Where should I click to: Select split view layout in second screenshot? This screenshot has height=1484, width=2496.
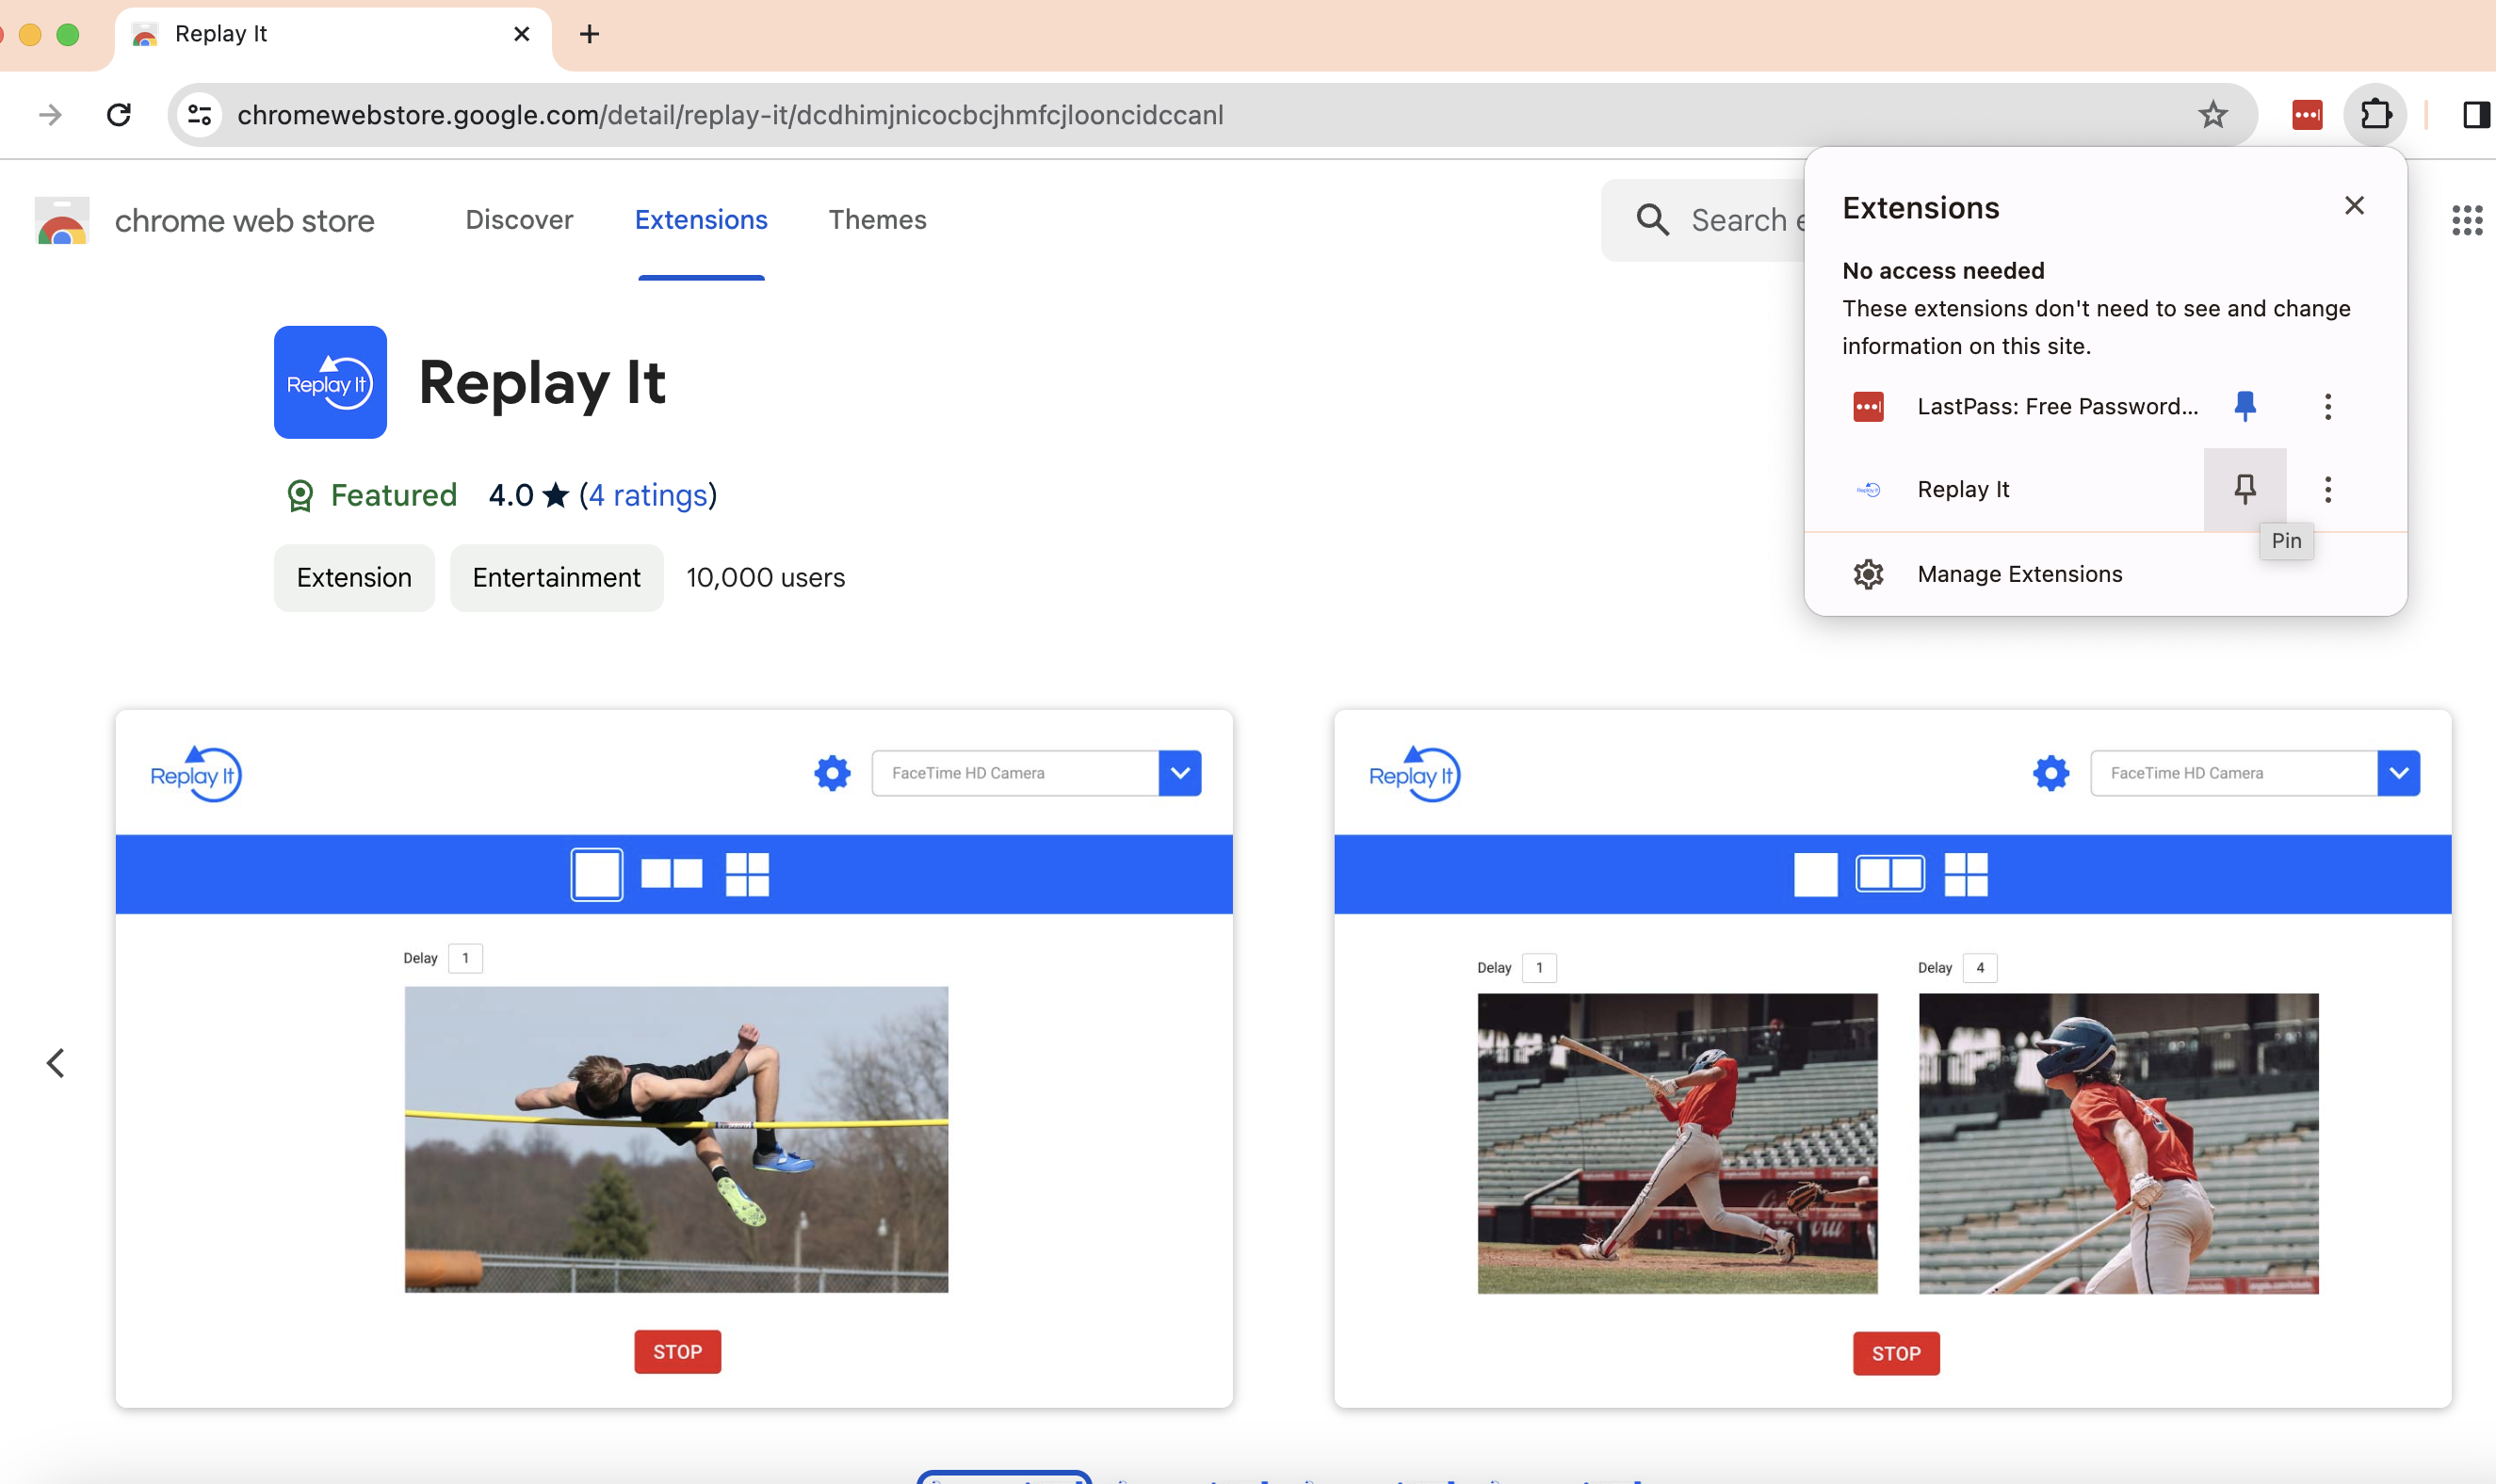pyautogui.click(x=1890, y=875)
